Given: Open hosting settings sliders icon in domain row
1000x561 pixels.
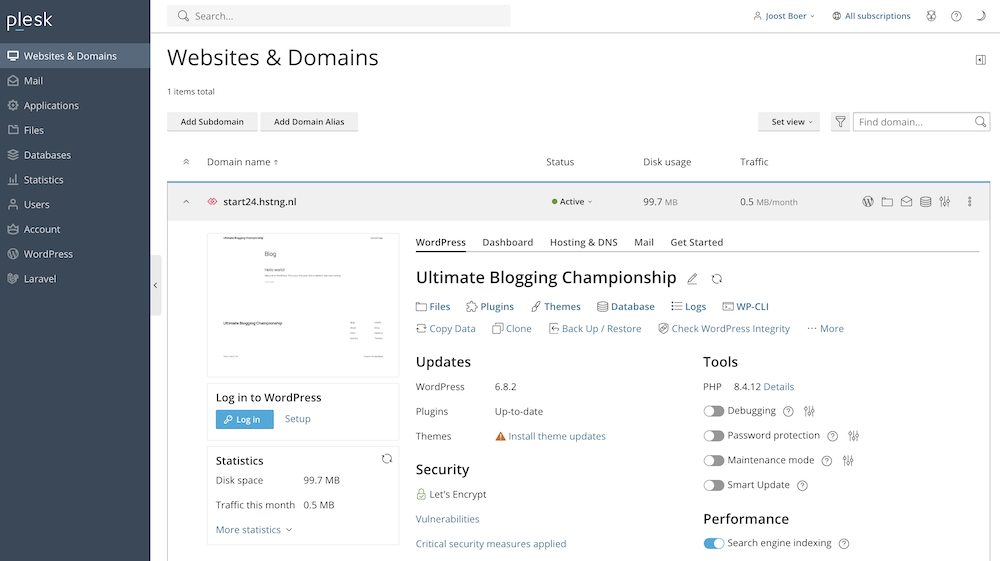Looking at the screenshot, I should (945, 201).
